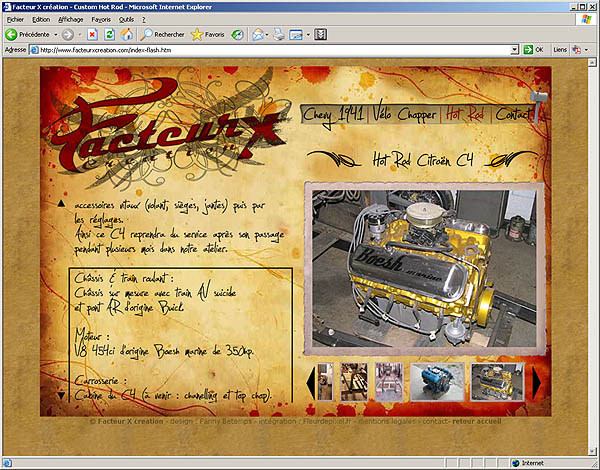Viewport: 600px width, 470px height.
Task: Open the Vélo Chopper site tab
Action: pyautogui.click(x=404, y=114)
